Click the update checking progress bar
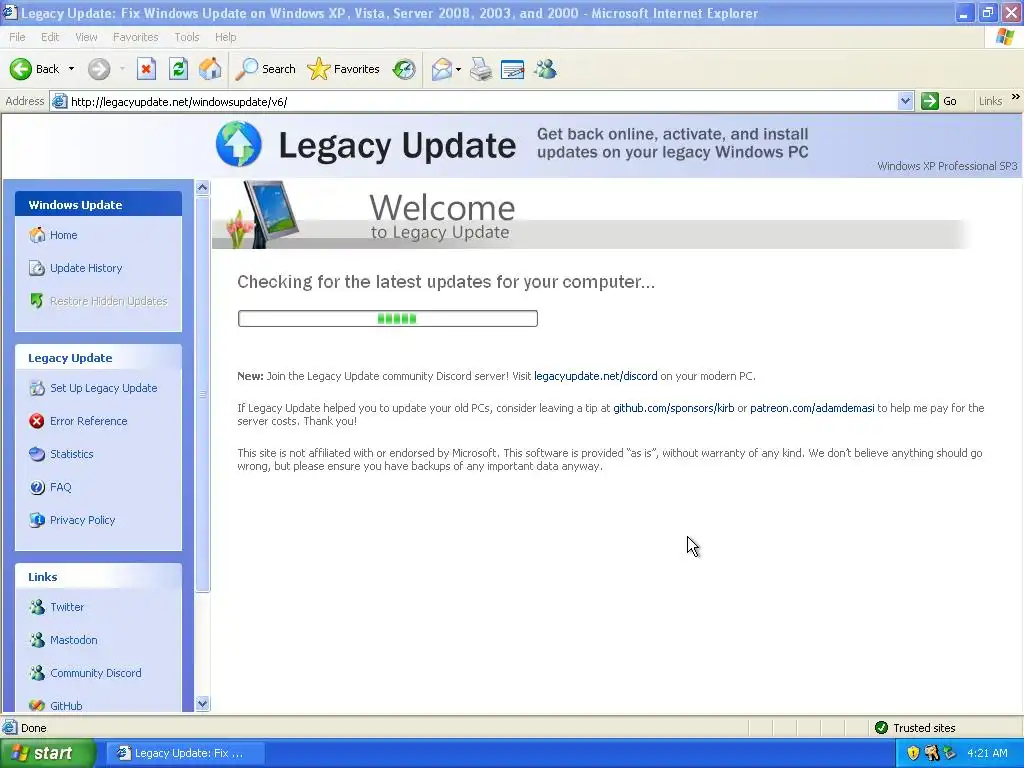1024x768 pixels. click(x=388, y=319)
